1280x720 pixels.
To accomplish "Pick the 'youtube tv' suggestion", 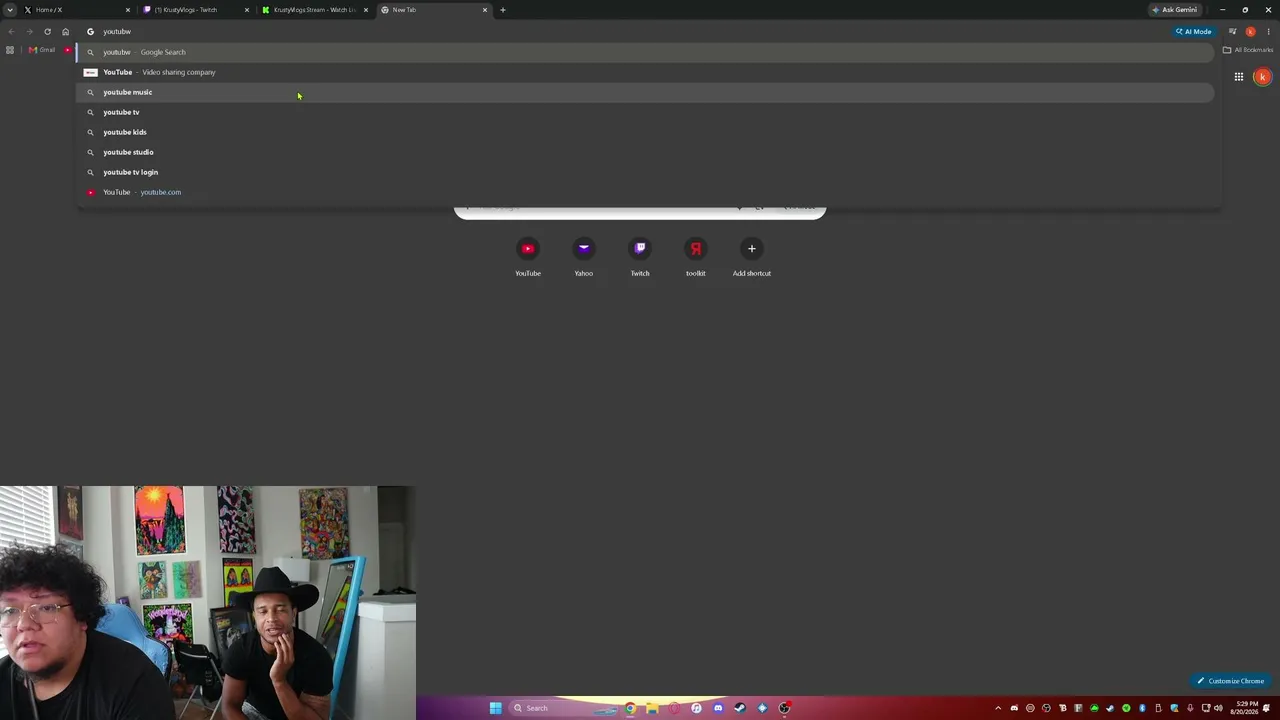I will (x=646, y=112).
